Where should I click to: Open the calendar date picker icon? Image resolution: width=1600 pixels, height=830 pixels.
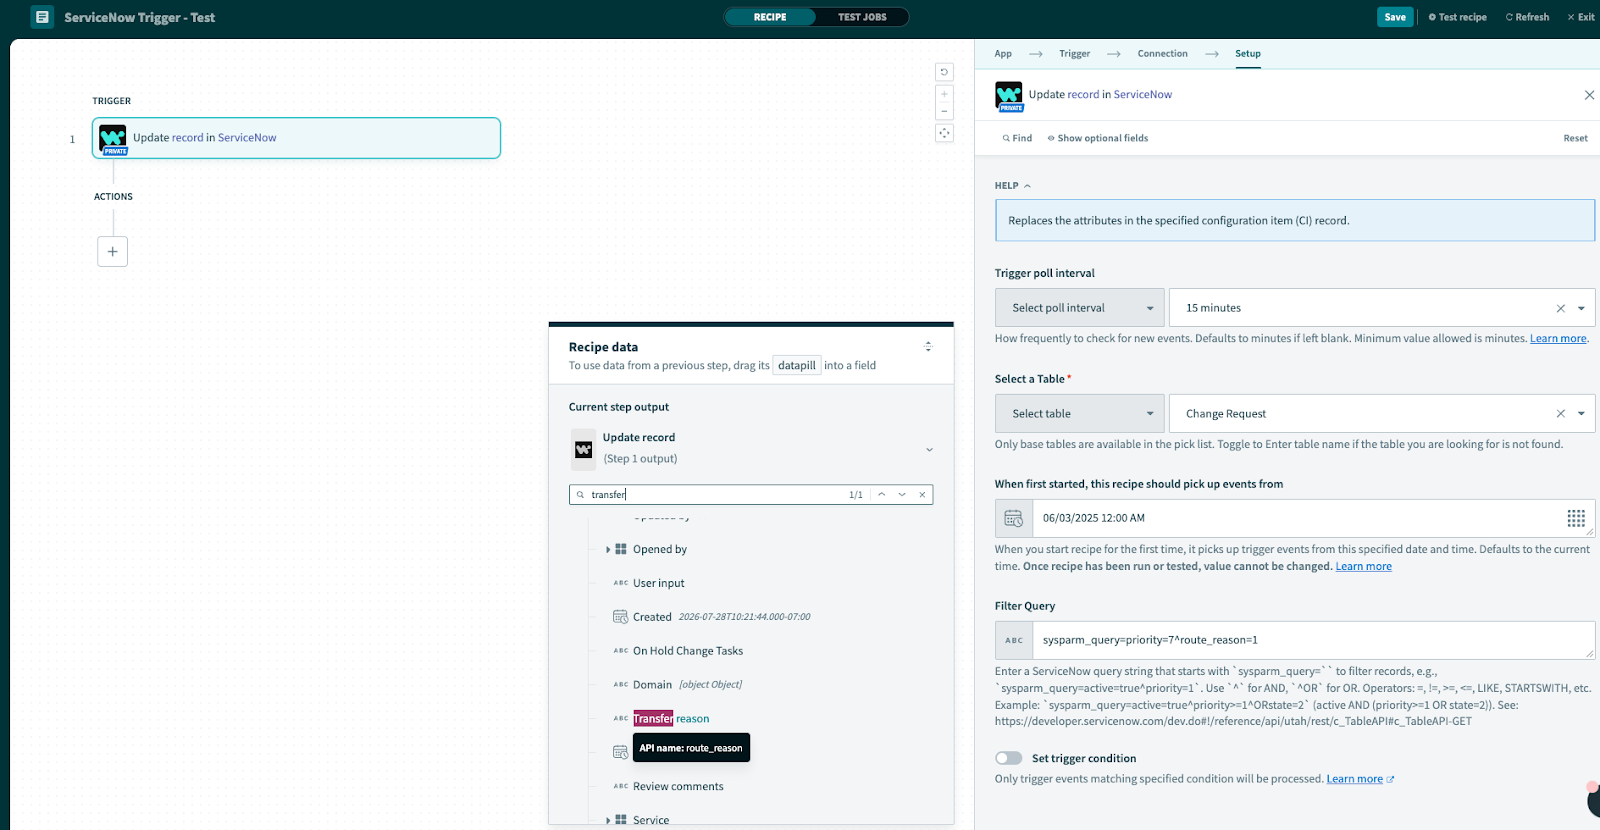(x=1014, y=518)
